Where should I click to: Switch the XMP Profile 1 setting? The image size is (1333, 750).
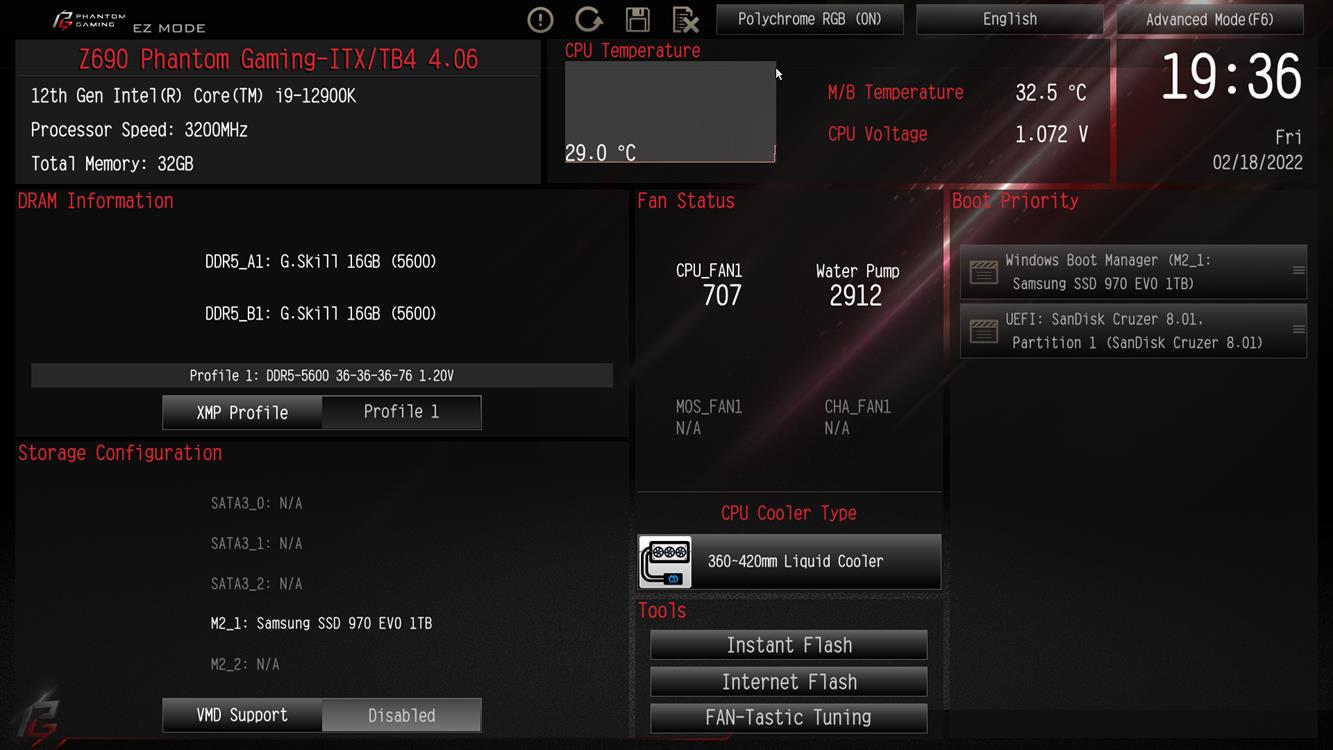(x=401, y=412)
